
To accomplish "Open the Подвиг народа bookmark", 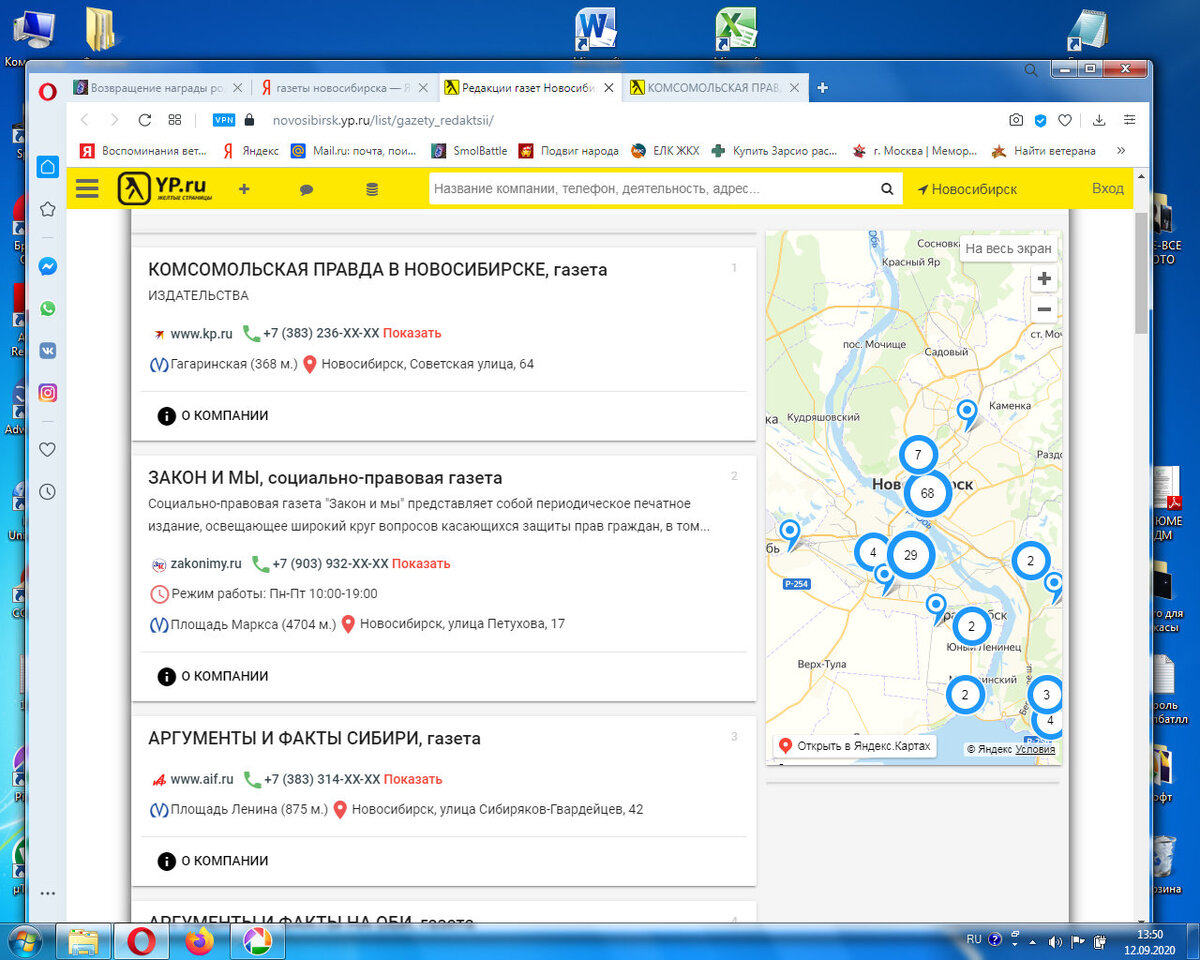I will click(x=568, y=151).
